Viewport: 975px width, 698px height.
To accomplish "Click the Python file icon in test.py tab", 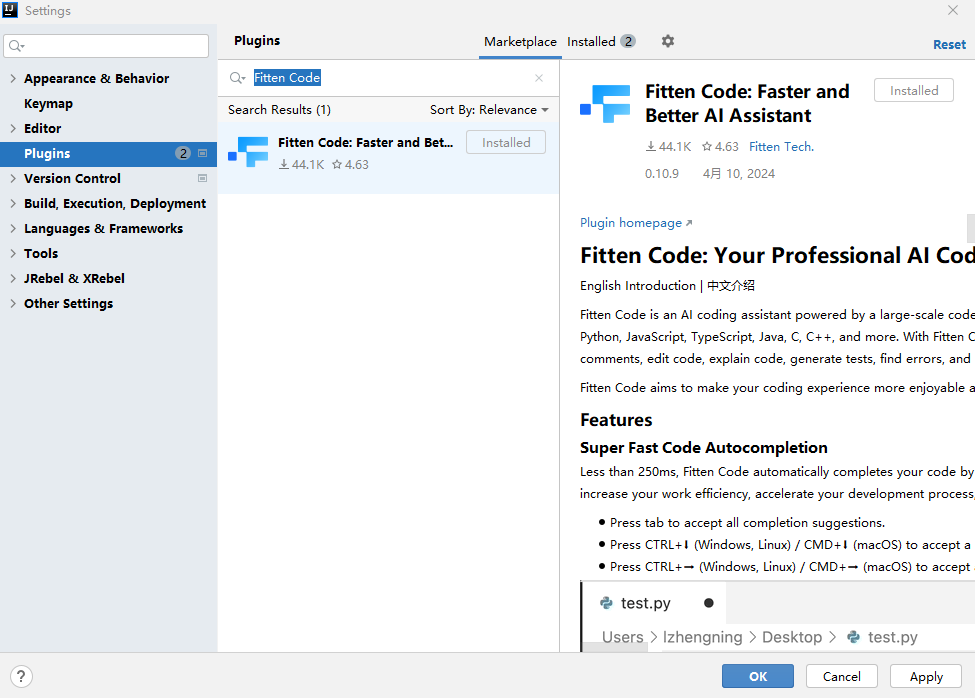I will (606, 603).
